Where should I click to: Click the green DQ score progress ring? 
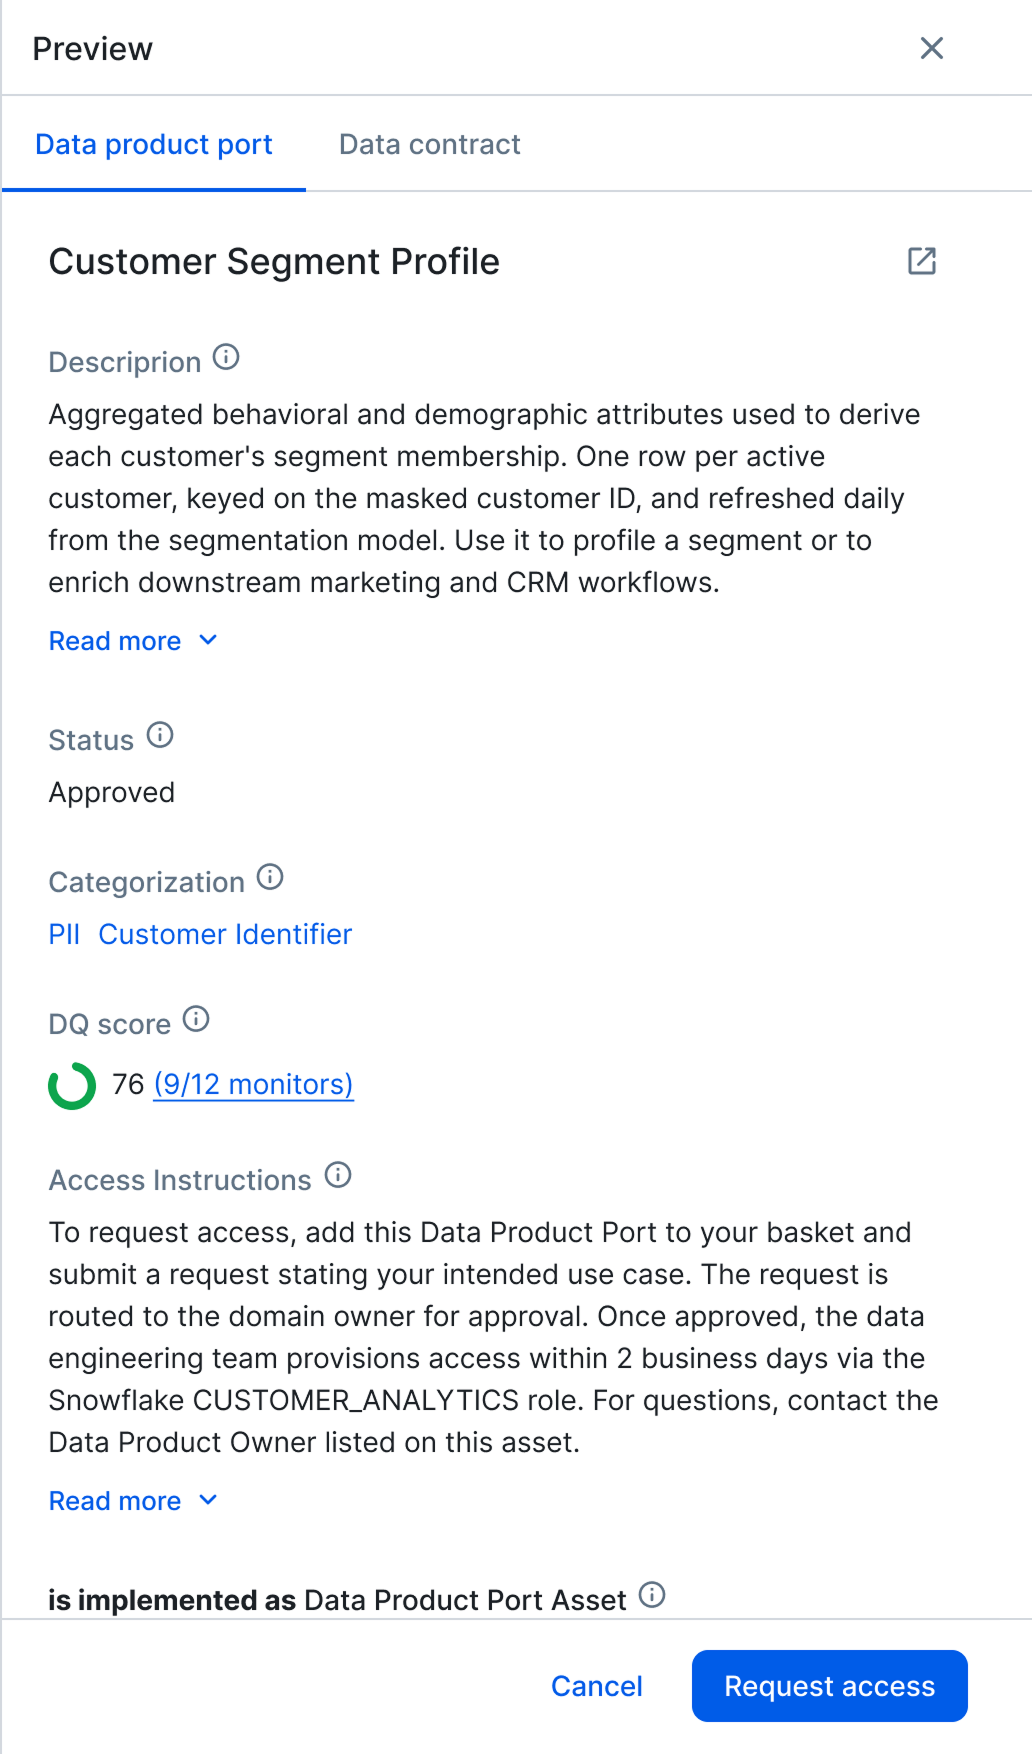tap(72, 1086)
